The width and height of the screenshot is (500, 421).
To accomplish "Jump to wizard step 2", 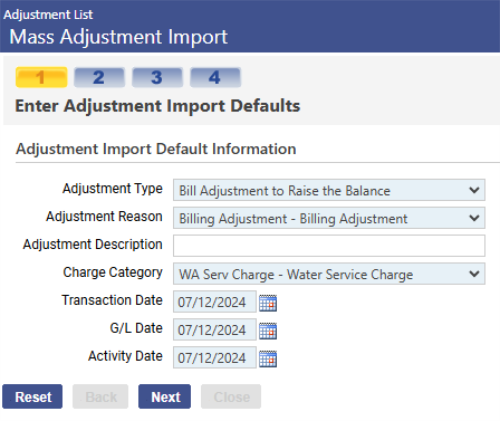I will [x=99, y=77].
